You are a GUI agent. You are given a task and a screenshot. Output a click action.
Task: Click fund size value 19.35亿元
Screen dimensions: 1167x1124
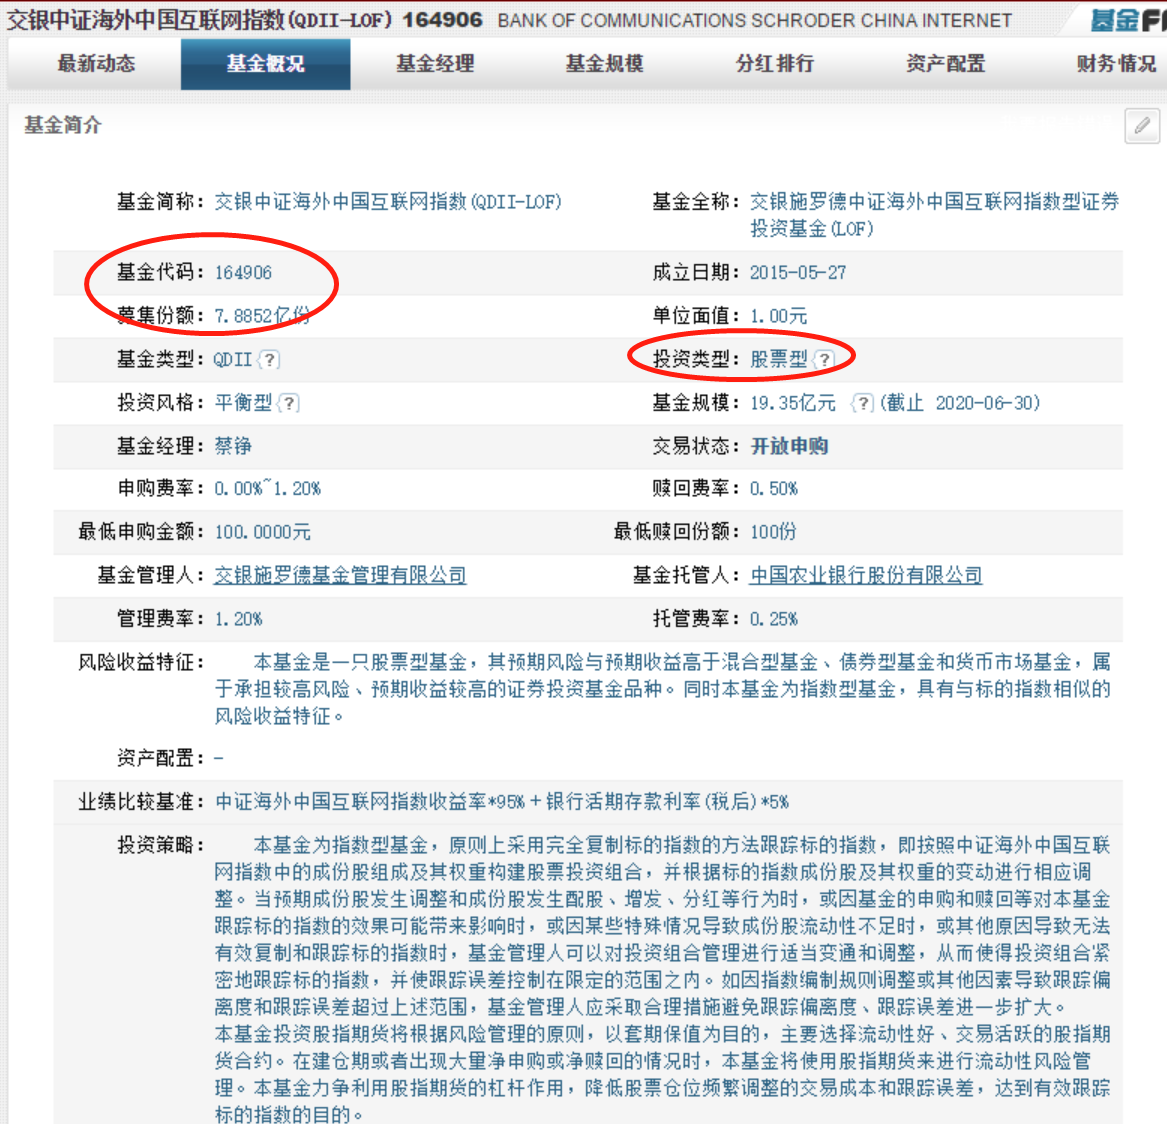click(793, 403)
